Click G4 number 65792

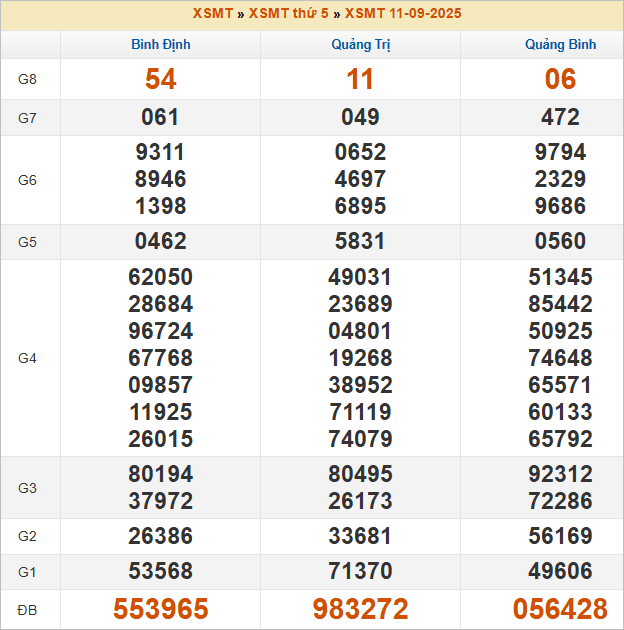[x=561, y=439]
